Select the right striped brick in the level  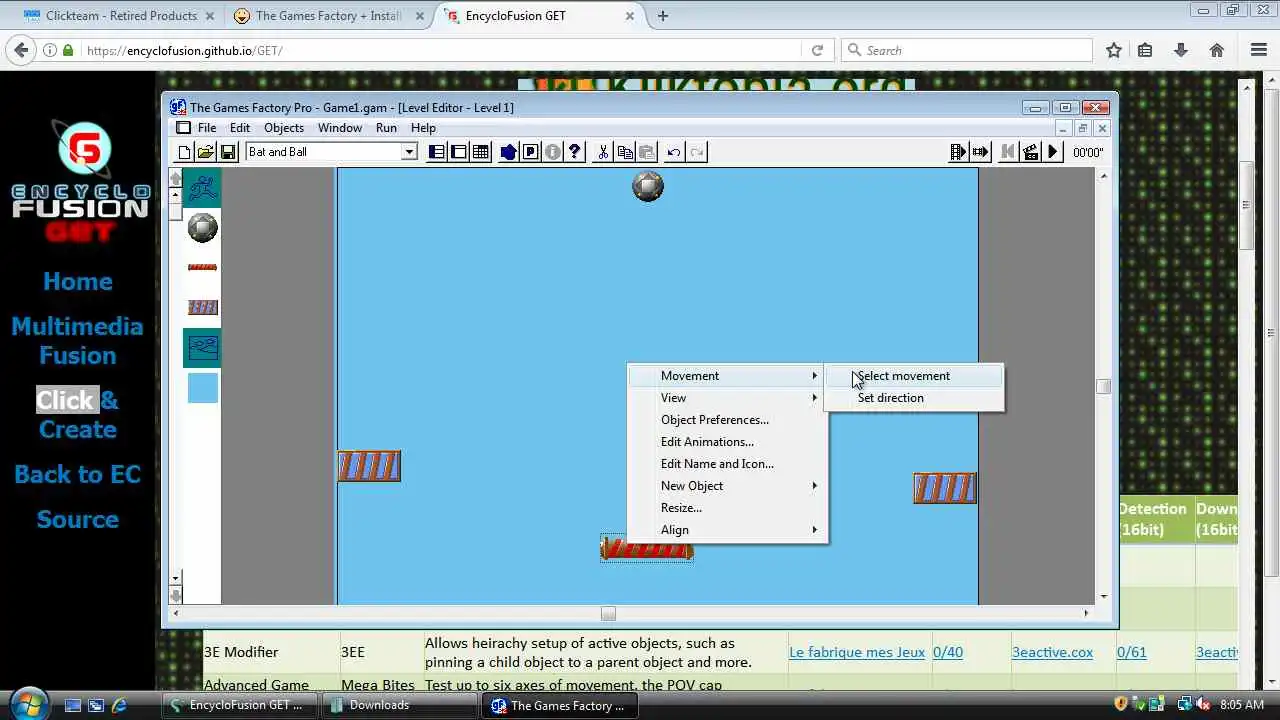[x=945, y=488]
